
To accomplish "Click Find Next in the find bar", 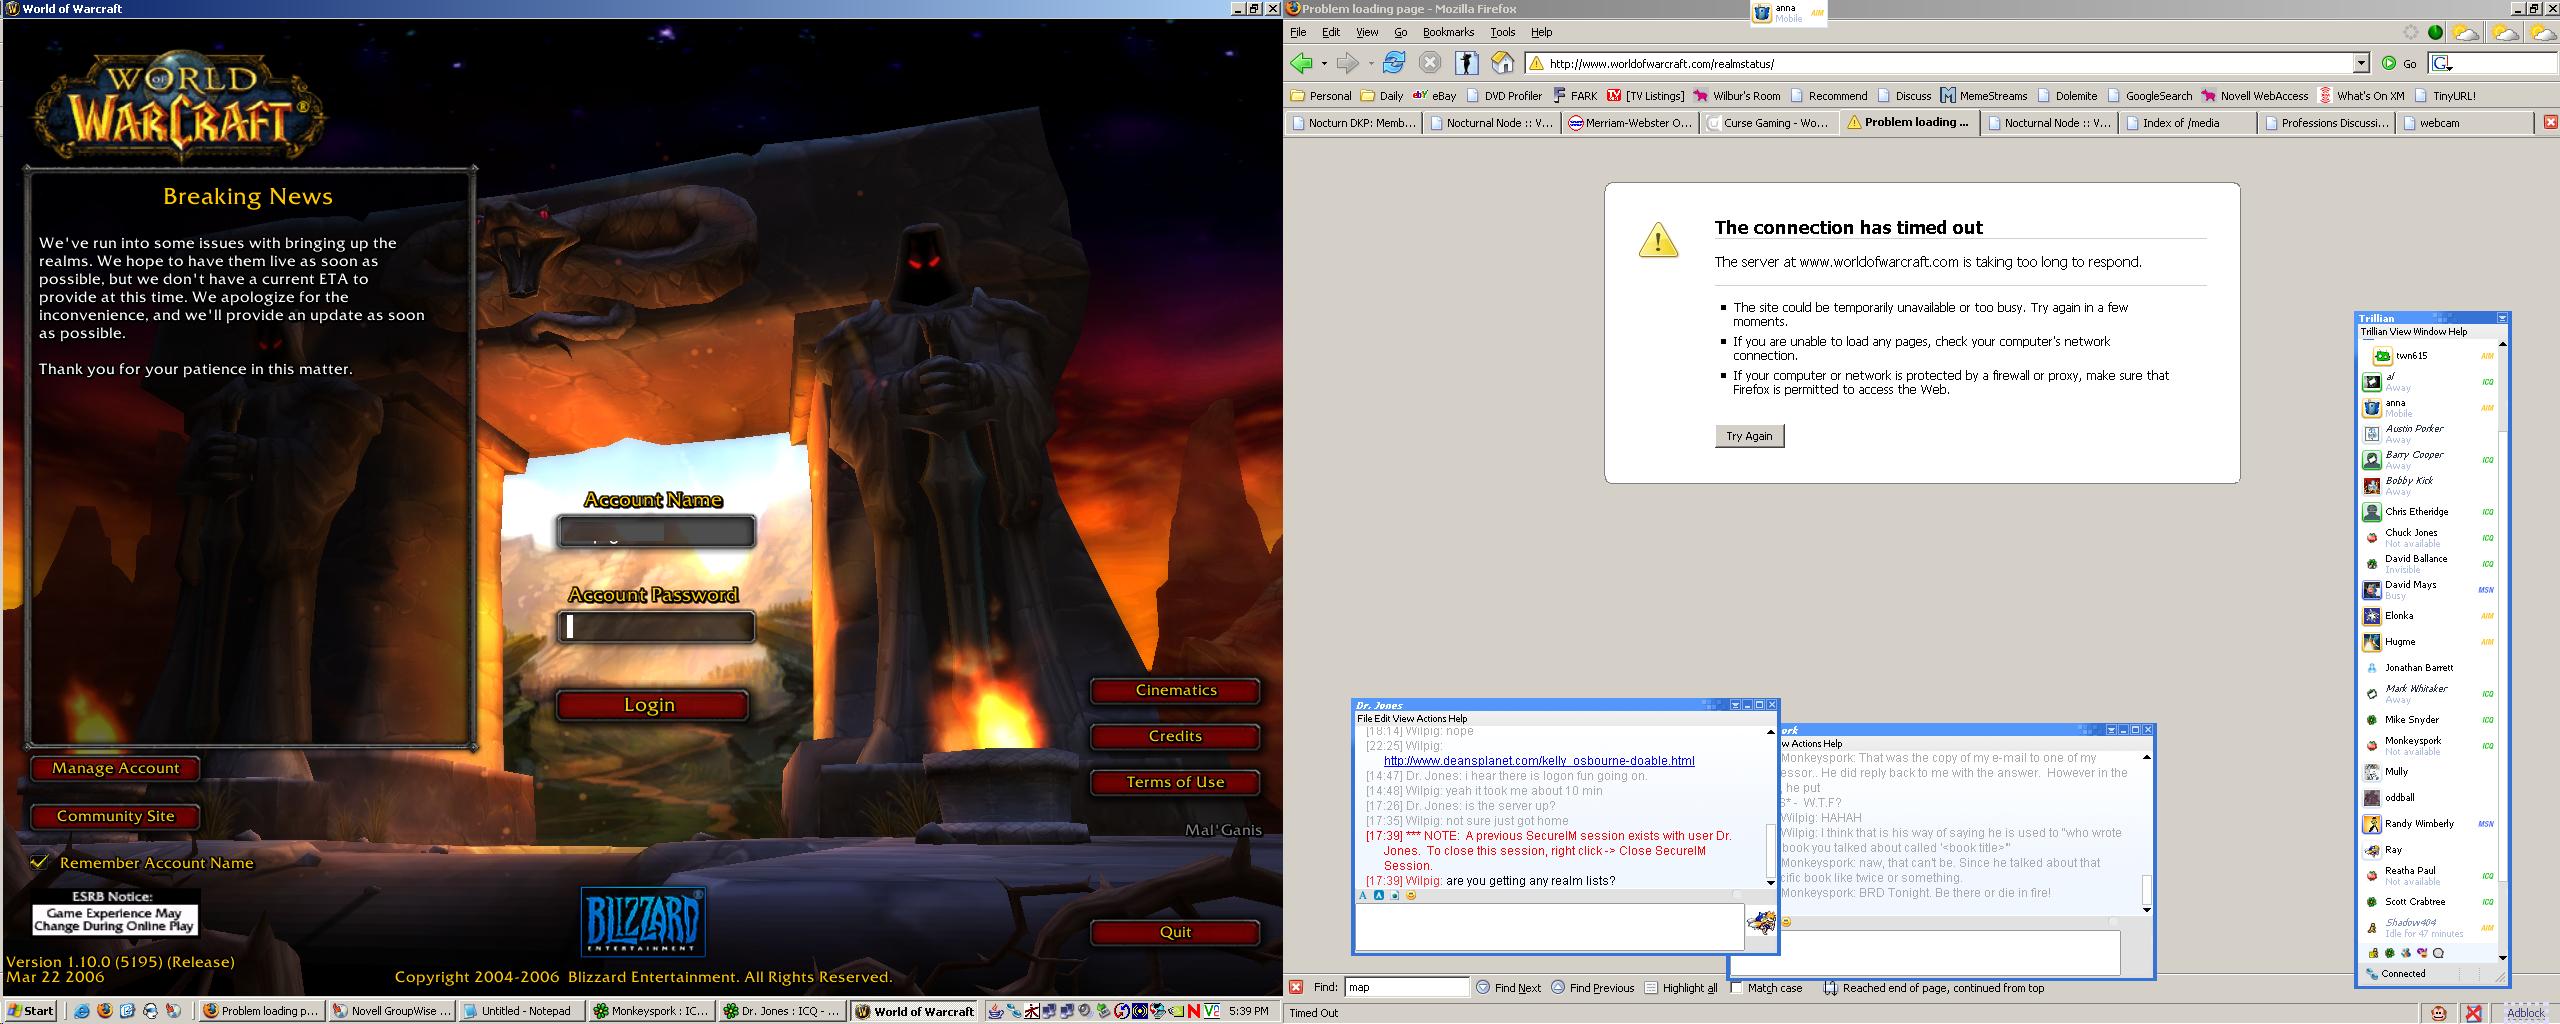I will click(1508, 987).
